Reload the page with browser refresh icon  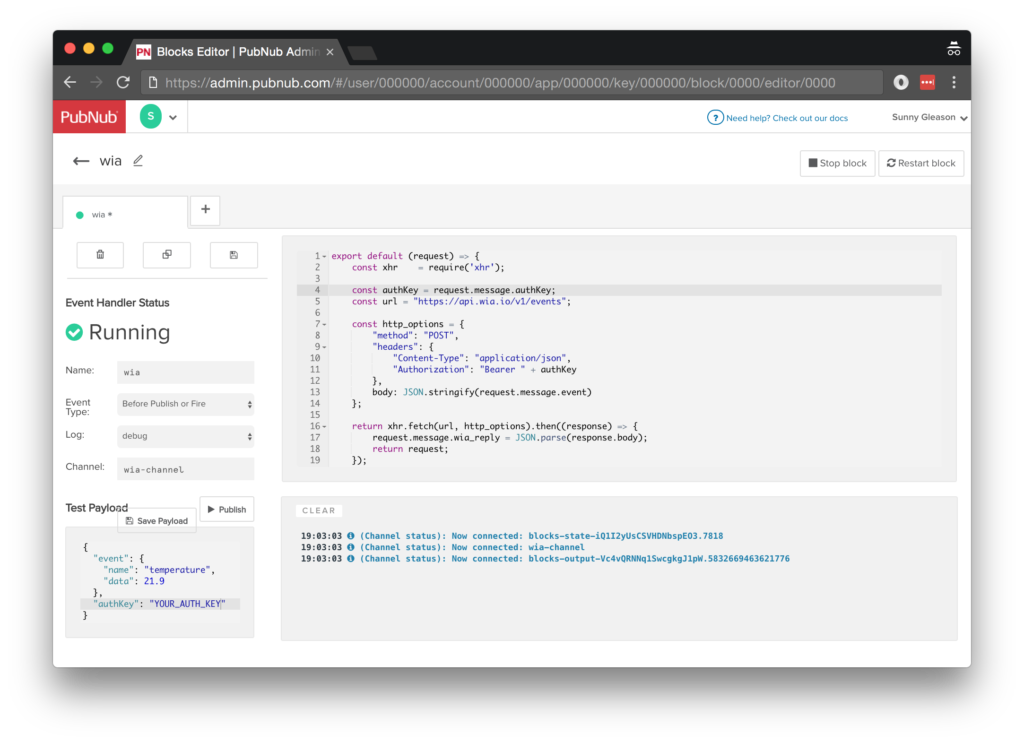123,82
